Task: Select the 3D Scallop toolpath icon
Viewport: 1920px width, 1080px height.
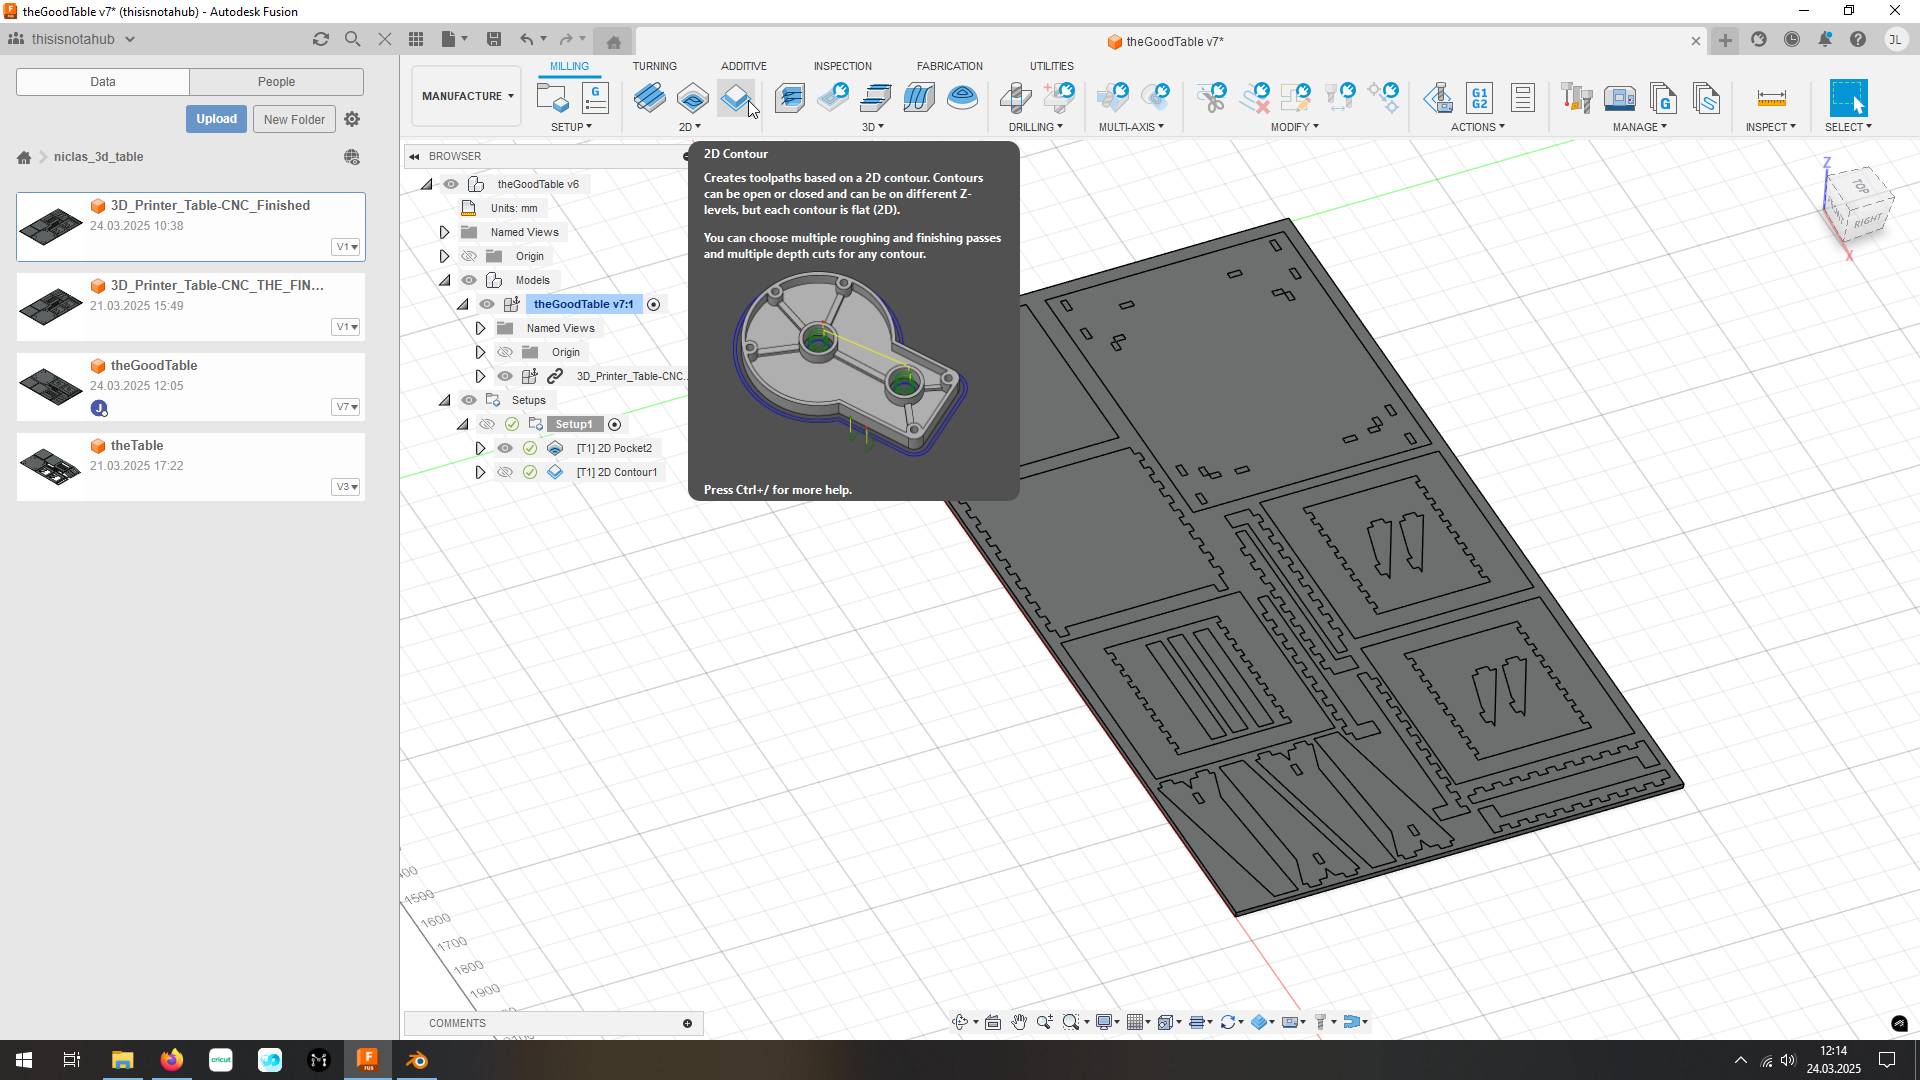Action: point(962,98)
